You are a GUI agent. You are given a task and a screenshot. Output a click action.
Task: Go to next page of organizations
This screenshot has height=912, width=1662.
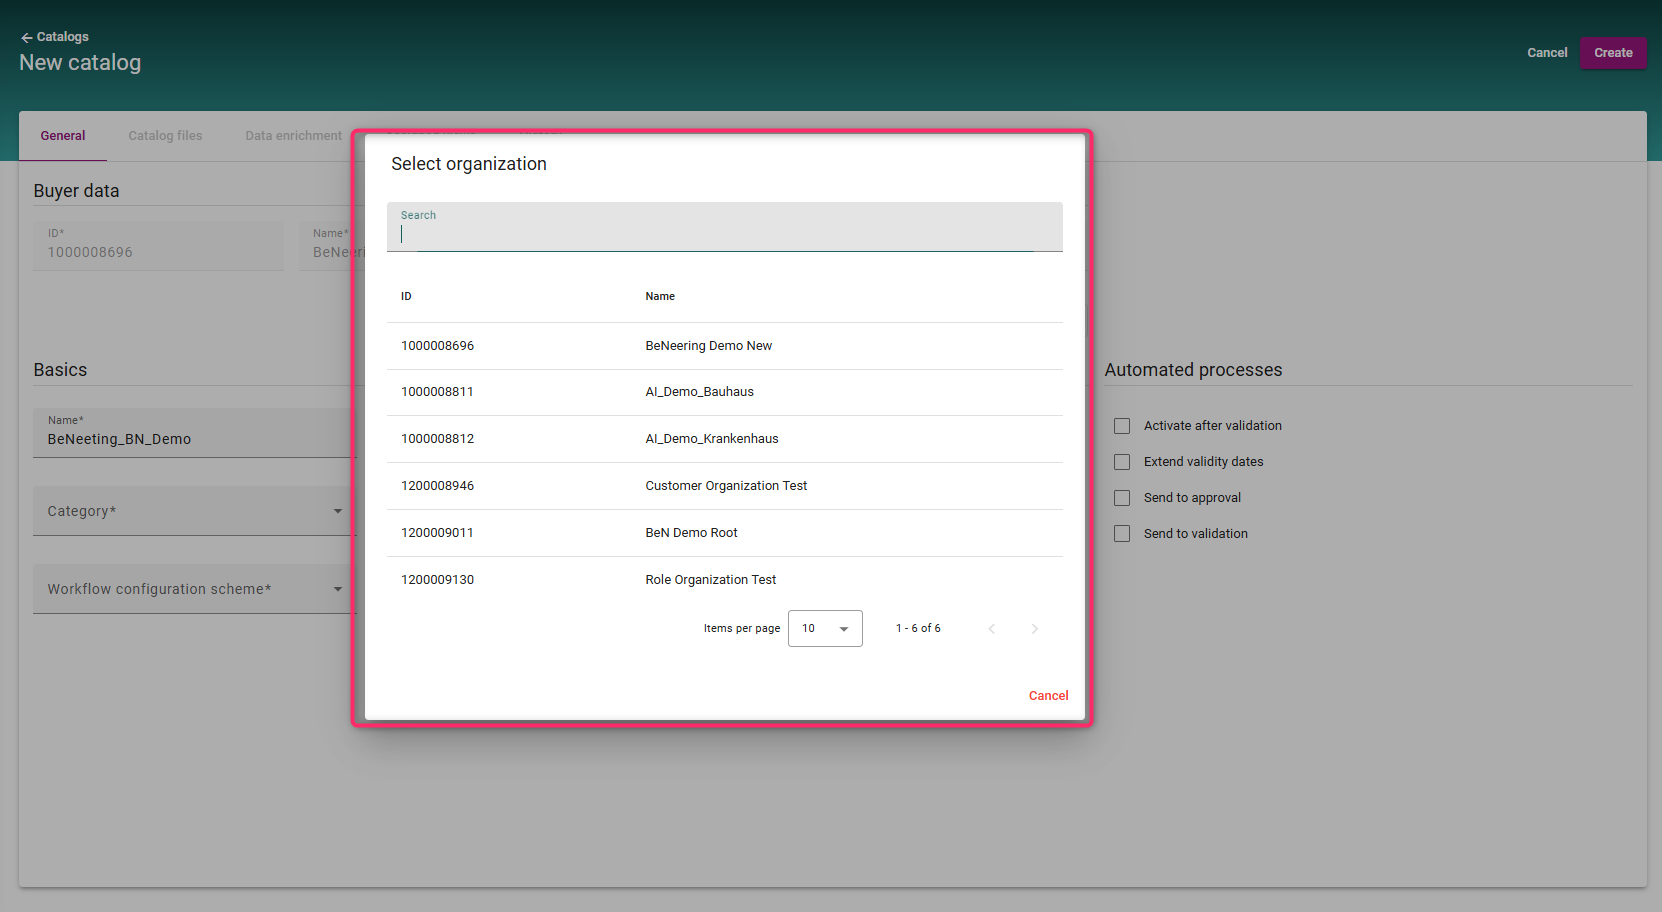1034,629
